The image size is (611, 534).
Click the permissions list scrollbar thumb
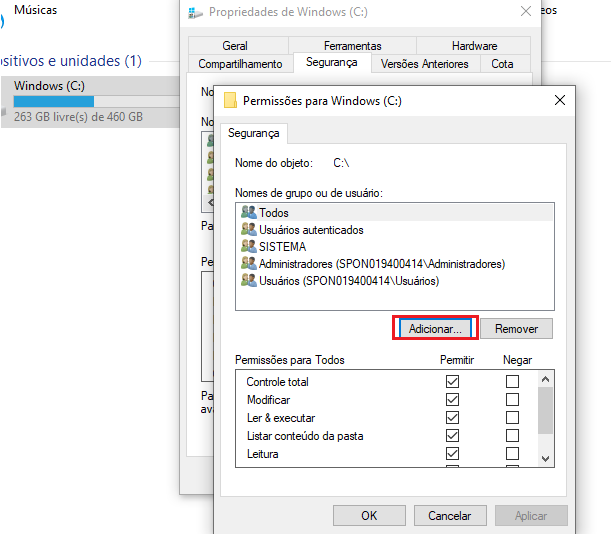[x=546, y=410]
